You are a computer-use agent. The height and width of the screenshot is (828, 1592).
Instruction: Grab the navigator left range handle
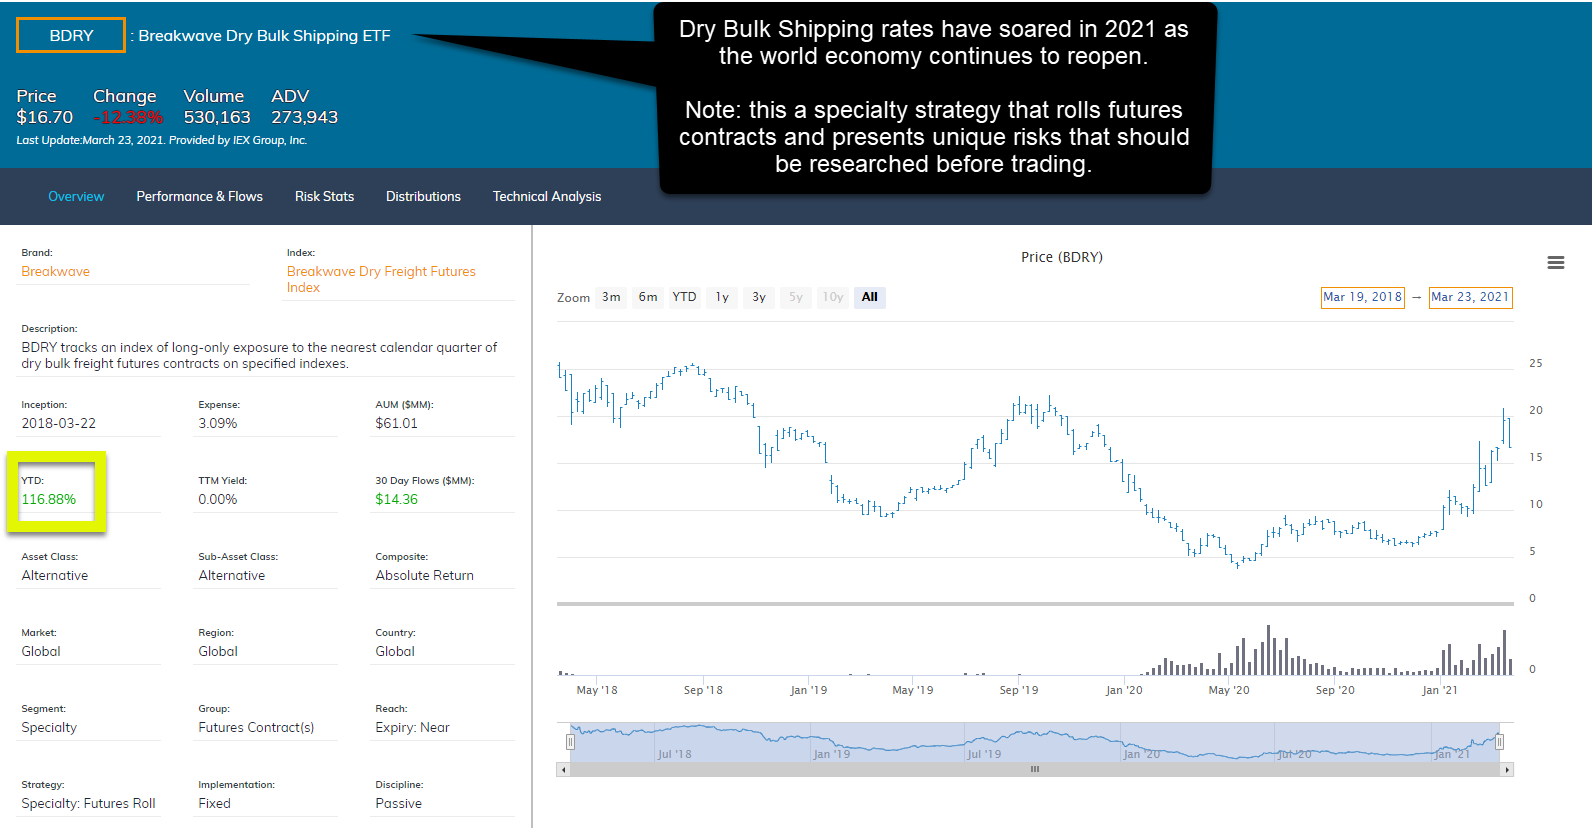[x=570, y=742]
